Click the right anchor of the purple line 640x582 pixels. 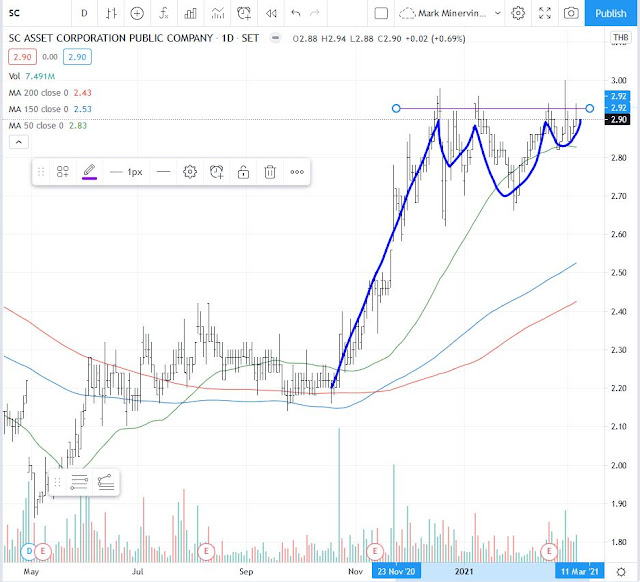pyautogui.click(x=589, y=109)
